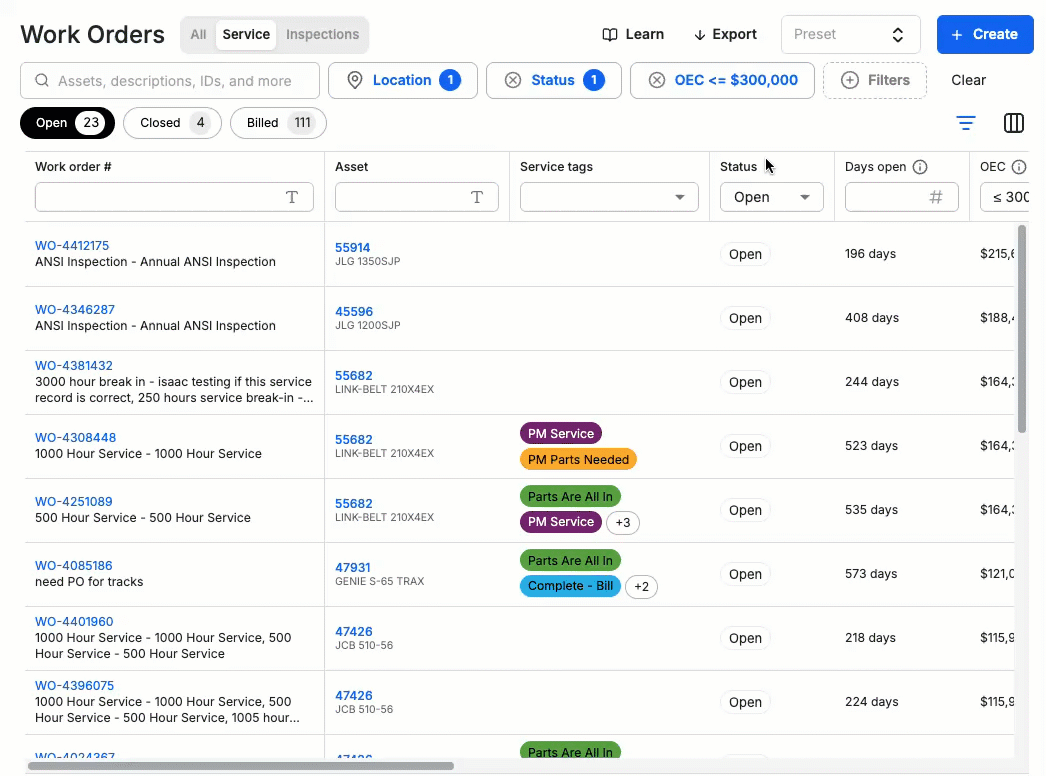
Task: Open the OEC <= $300,000 filter chip
Action: point(722,81)
